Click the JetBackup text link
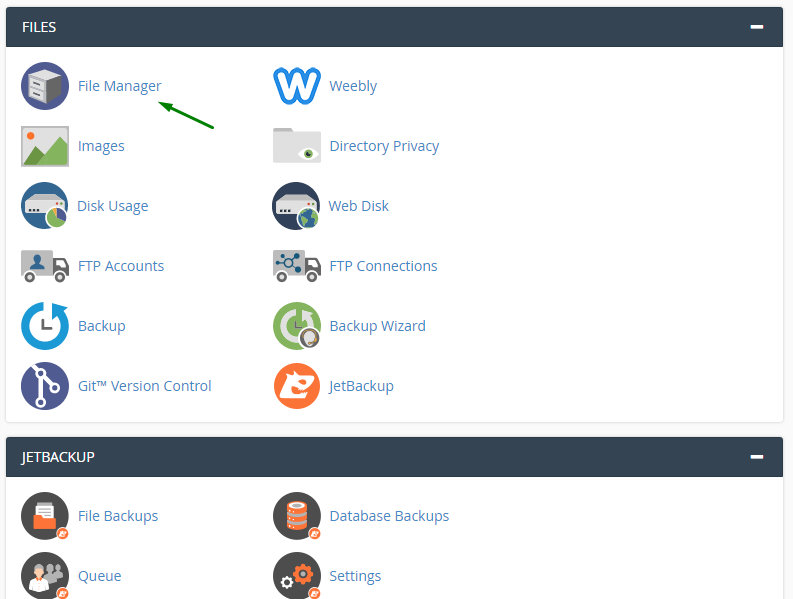This screenshot has width=793, height=599. click(x=361, y=387)
